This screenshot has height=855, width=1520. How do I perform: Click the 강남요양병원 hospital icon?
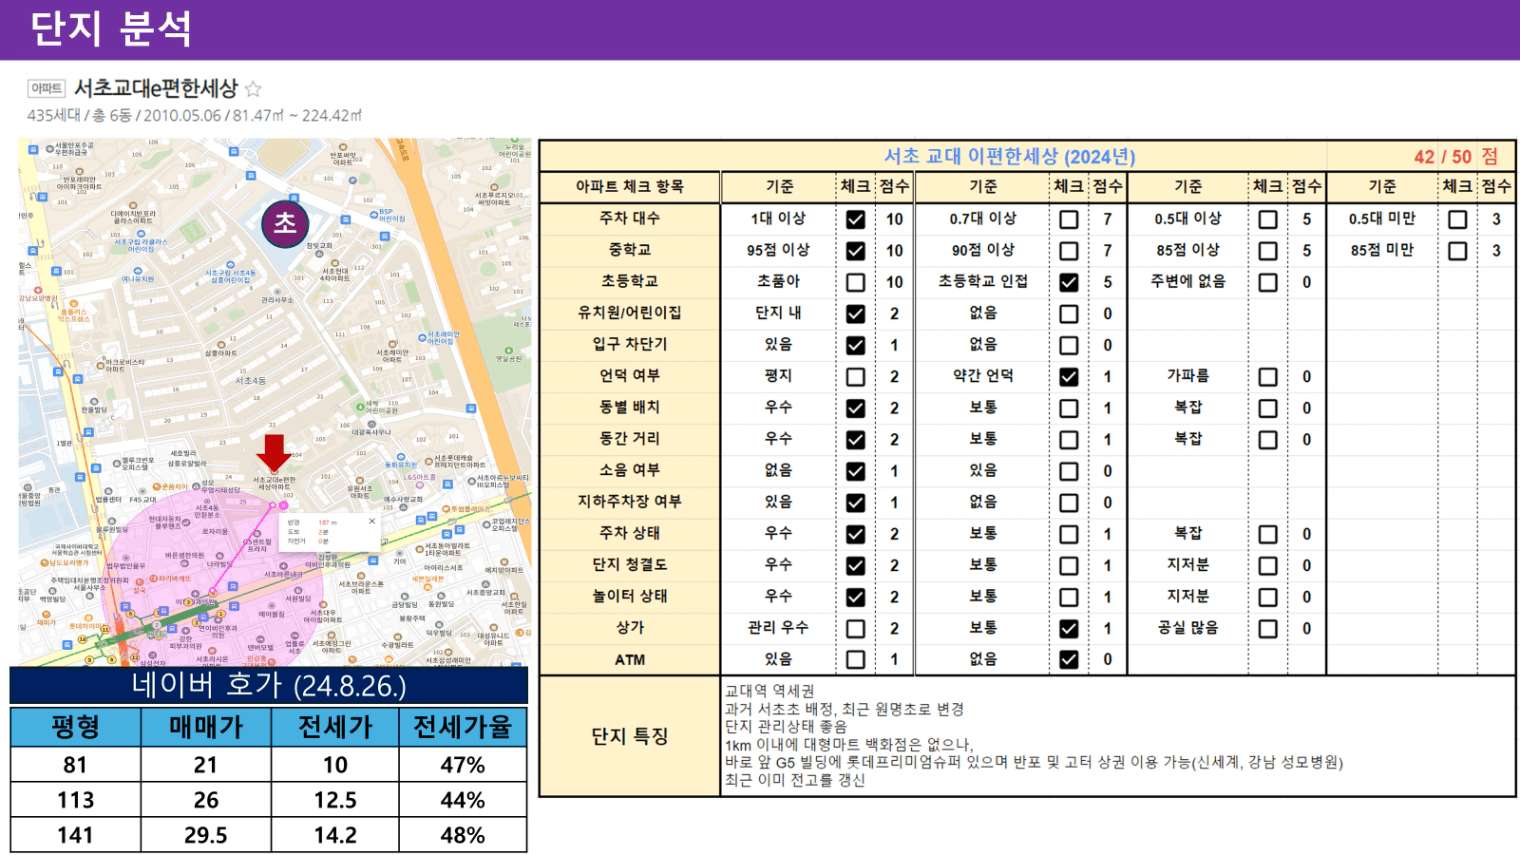[38, 290]
